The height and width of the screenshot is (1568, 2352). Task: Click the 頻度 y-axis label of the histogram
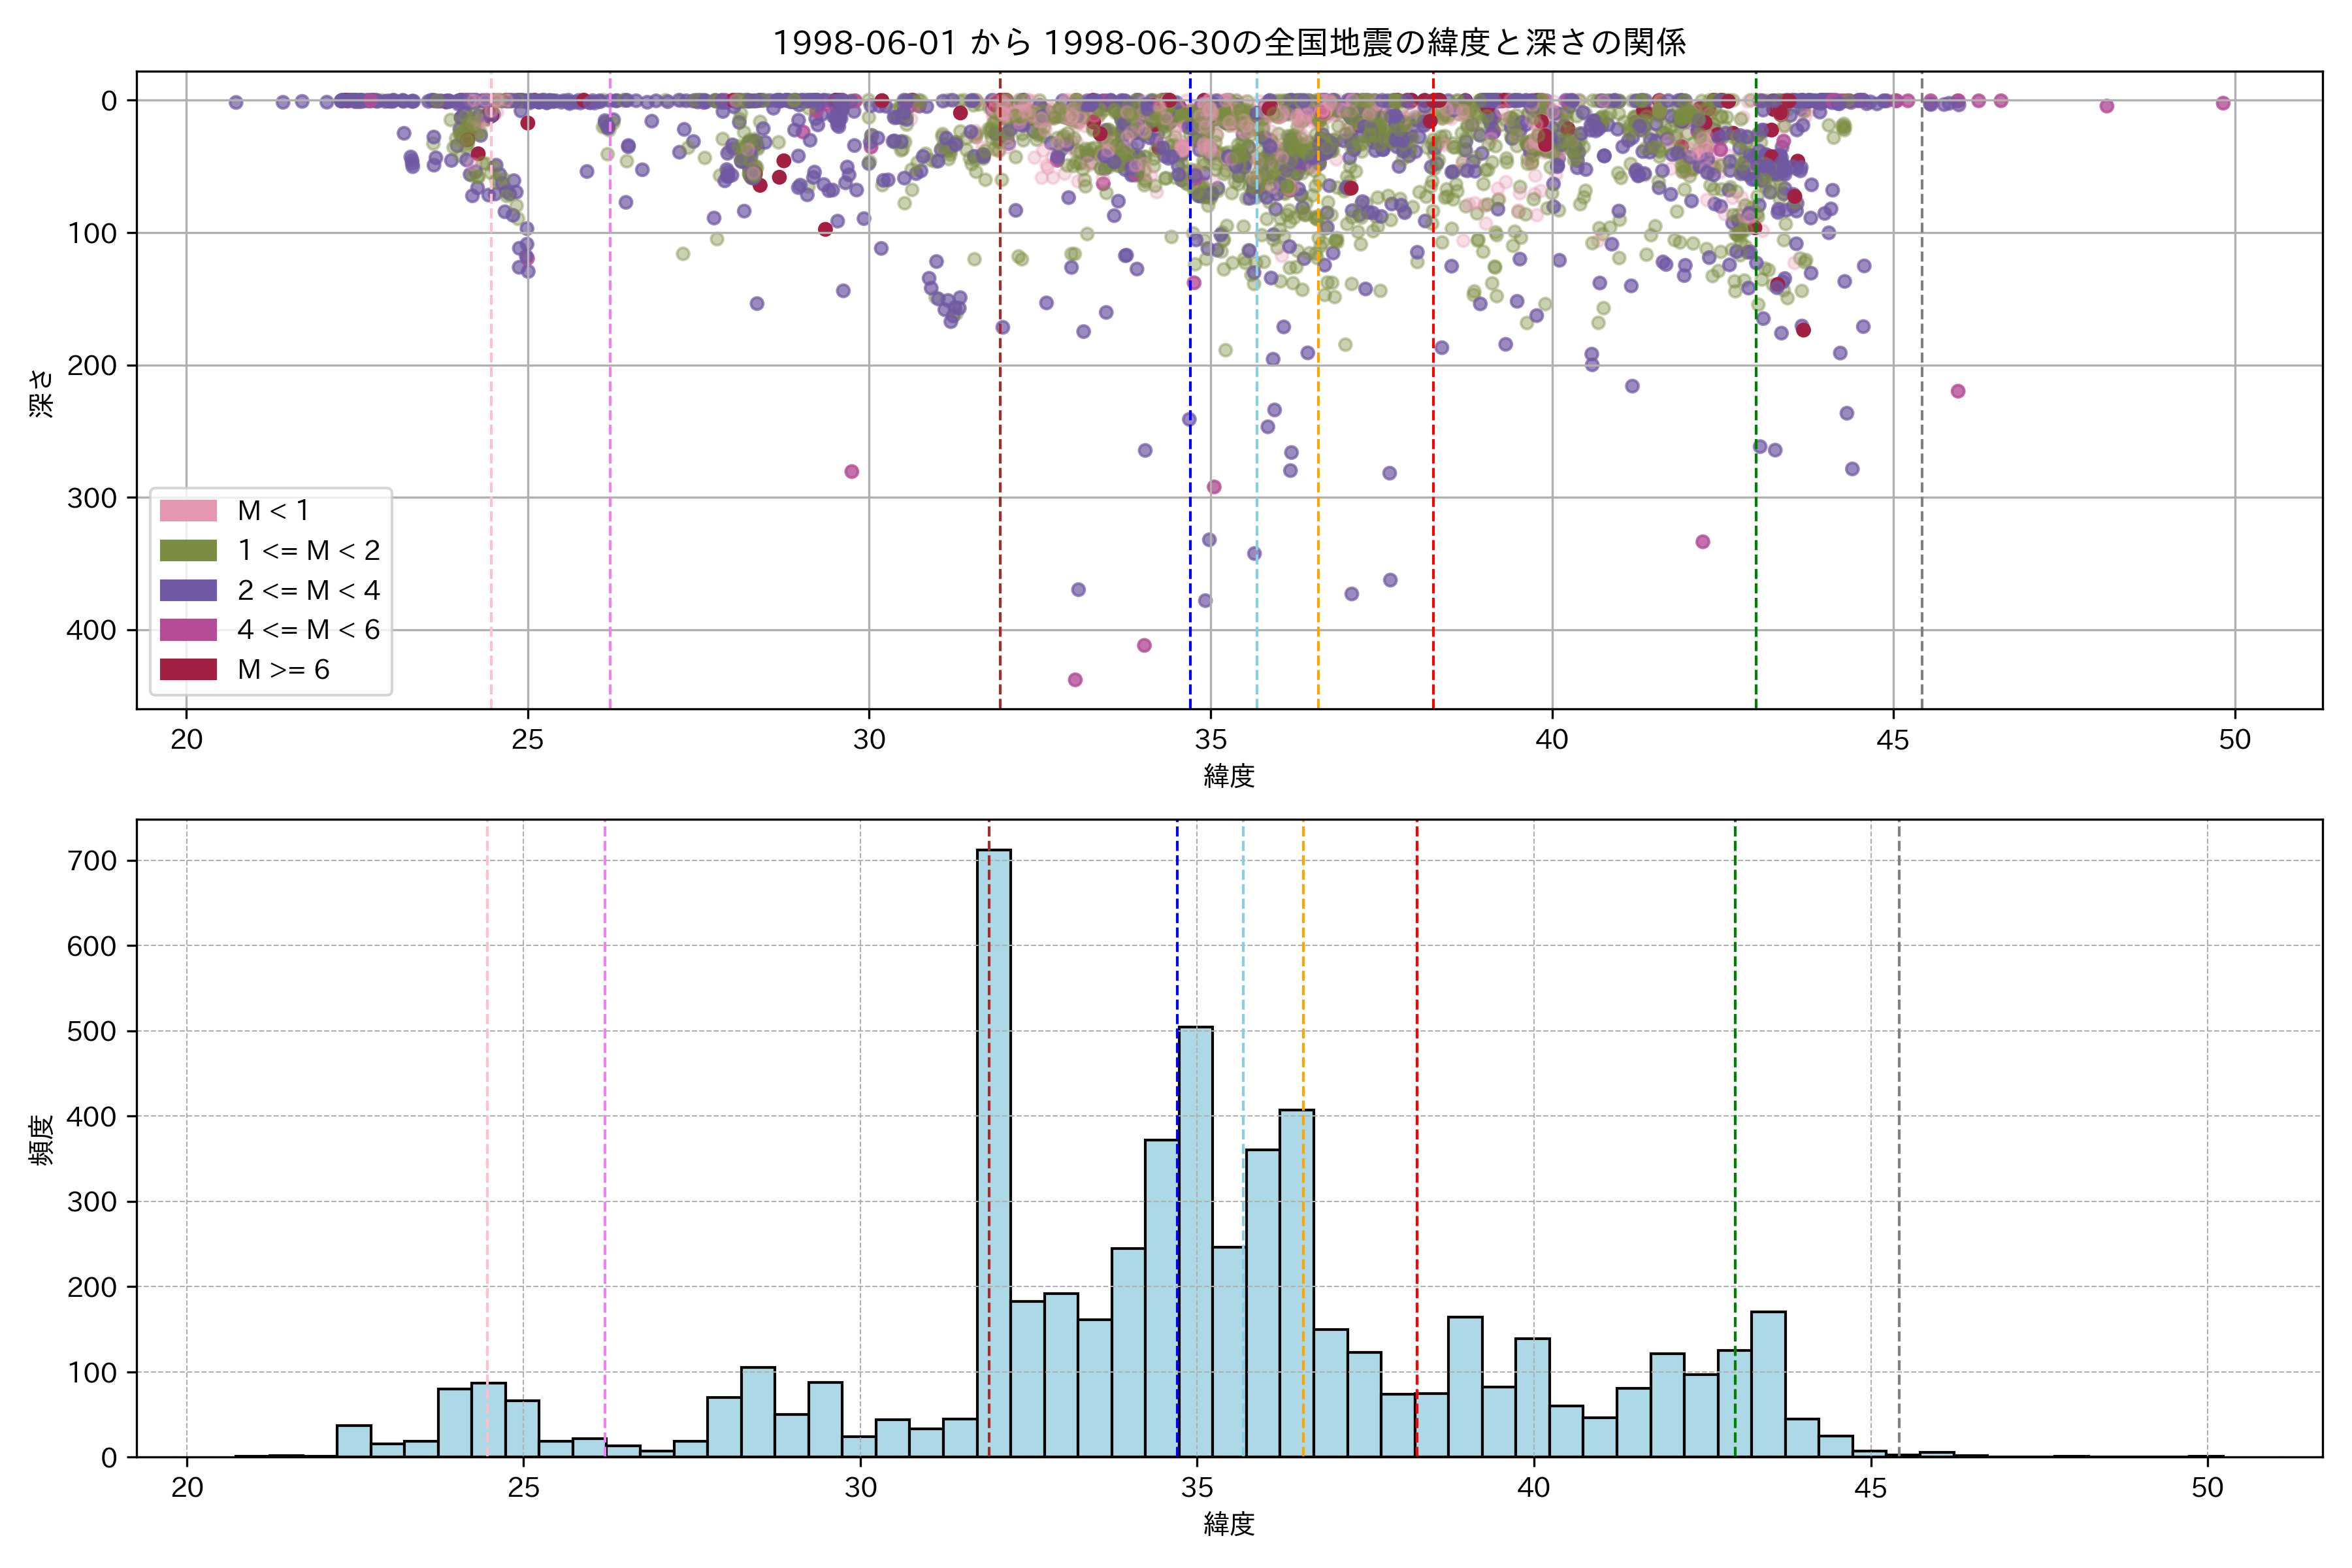coord(42,1140)
